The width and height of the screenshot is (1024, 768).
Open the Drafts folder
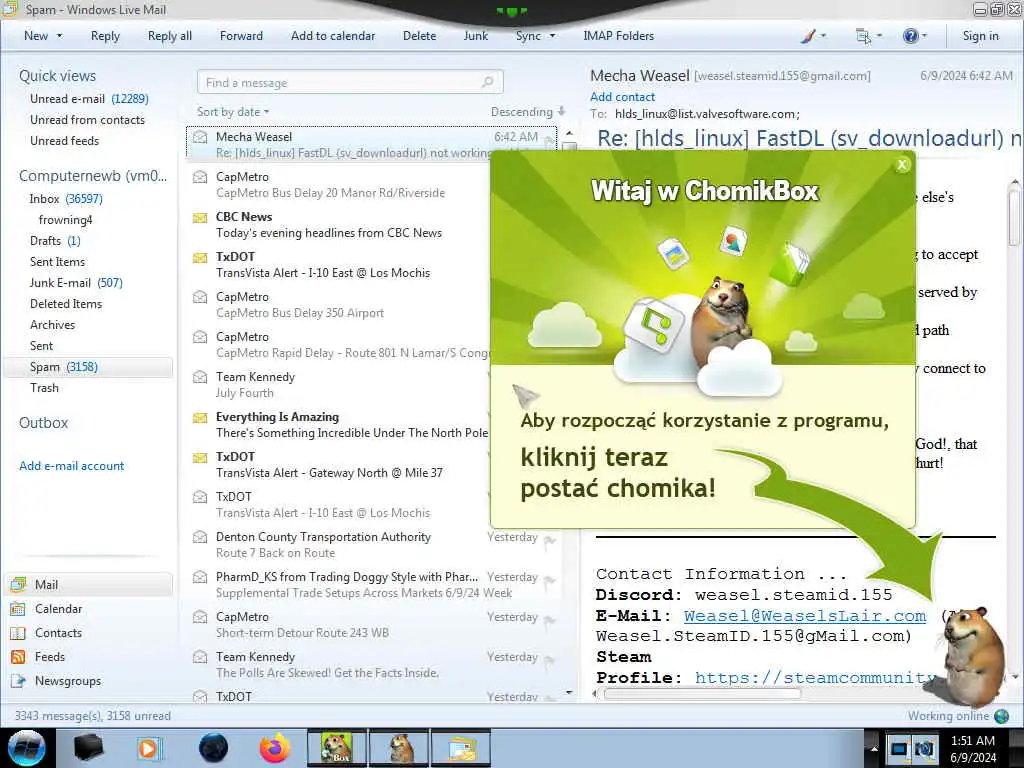[x=55, y=240]
